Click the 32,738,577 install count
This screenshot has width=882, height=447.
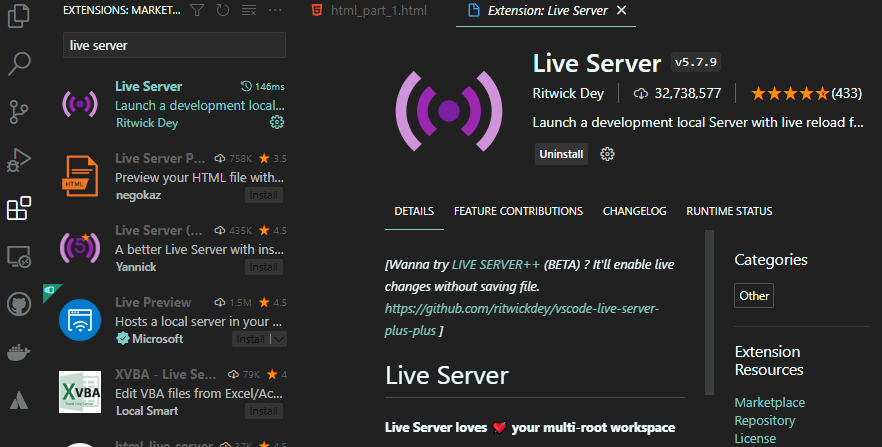click(x=678, y=93)
